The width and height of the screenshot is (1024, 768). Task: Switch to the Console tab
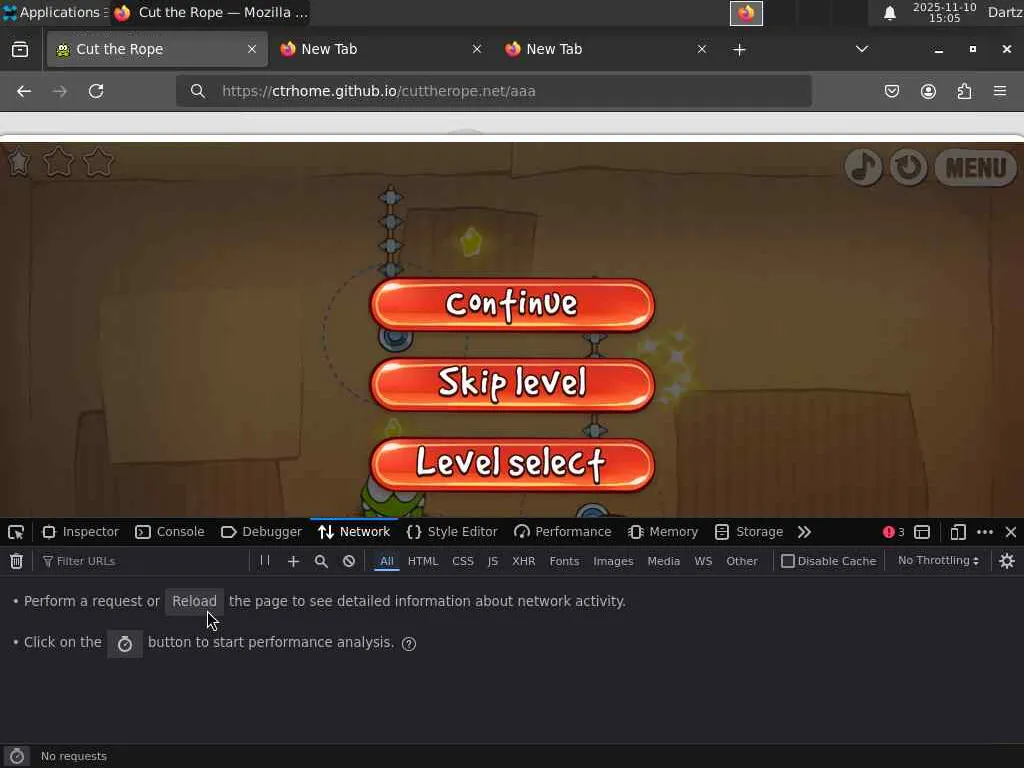pos(170,532)
